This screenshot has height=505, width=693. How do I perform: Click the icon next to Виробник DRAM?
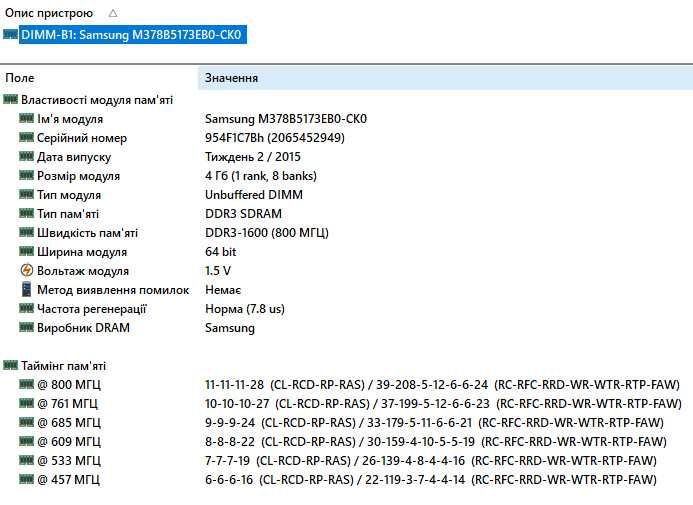pyautogui.click(x=27, y=327)
